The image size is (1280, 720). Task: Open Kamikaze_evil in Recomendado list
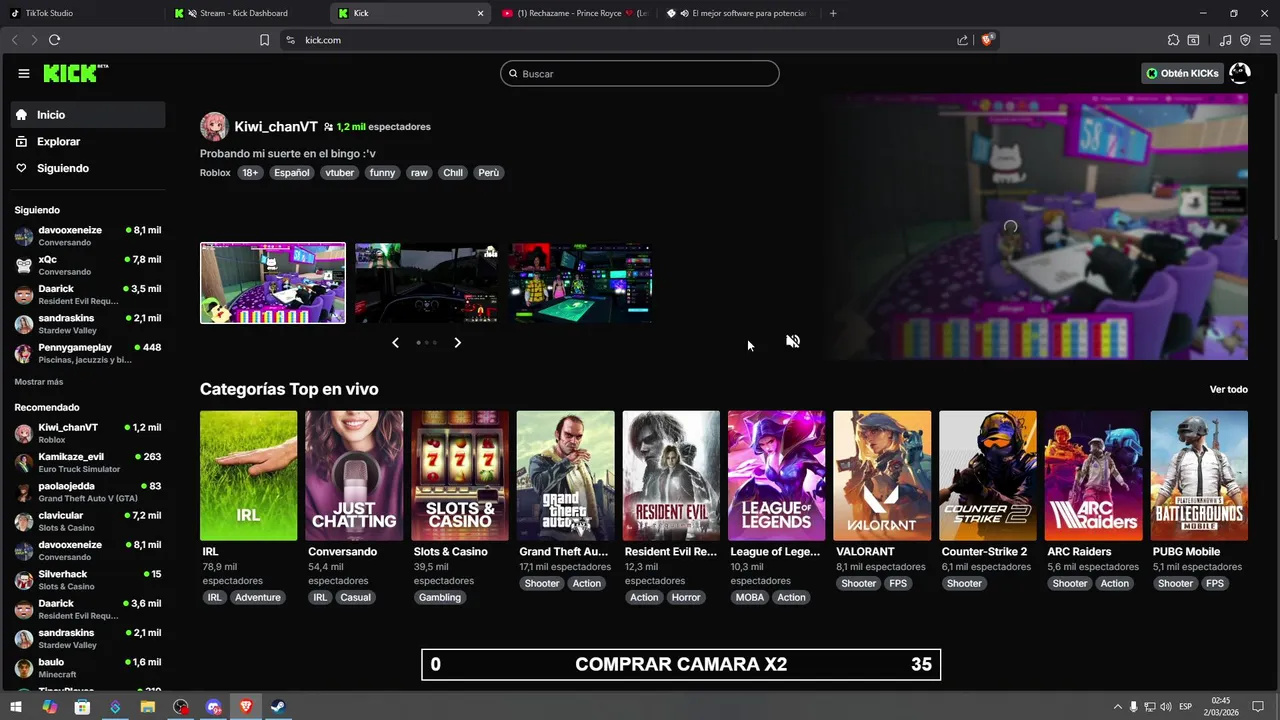pos(88,463)
